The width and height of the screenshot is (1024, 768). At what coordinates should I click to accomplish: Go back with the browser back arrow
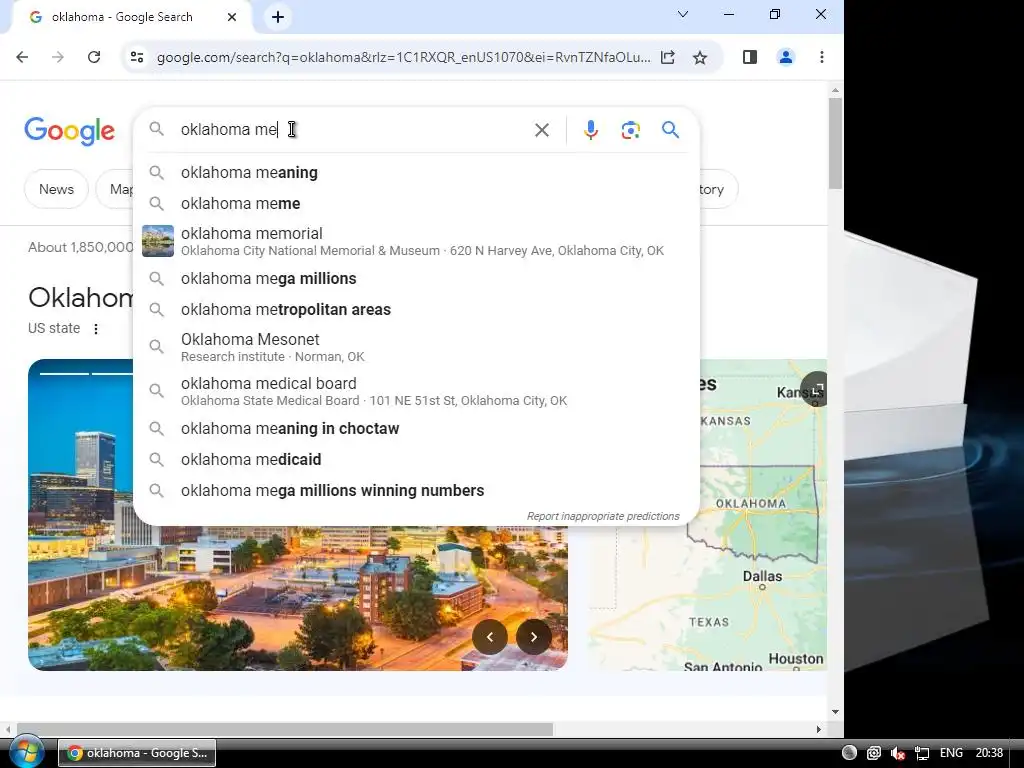click(22, 57)
